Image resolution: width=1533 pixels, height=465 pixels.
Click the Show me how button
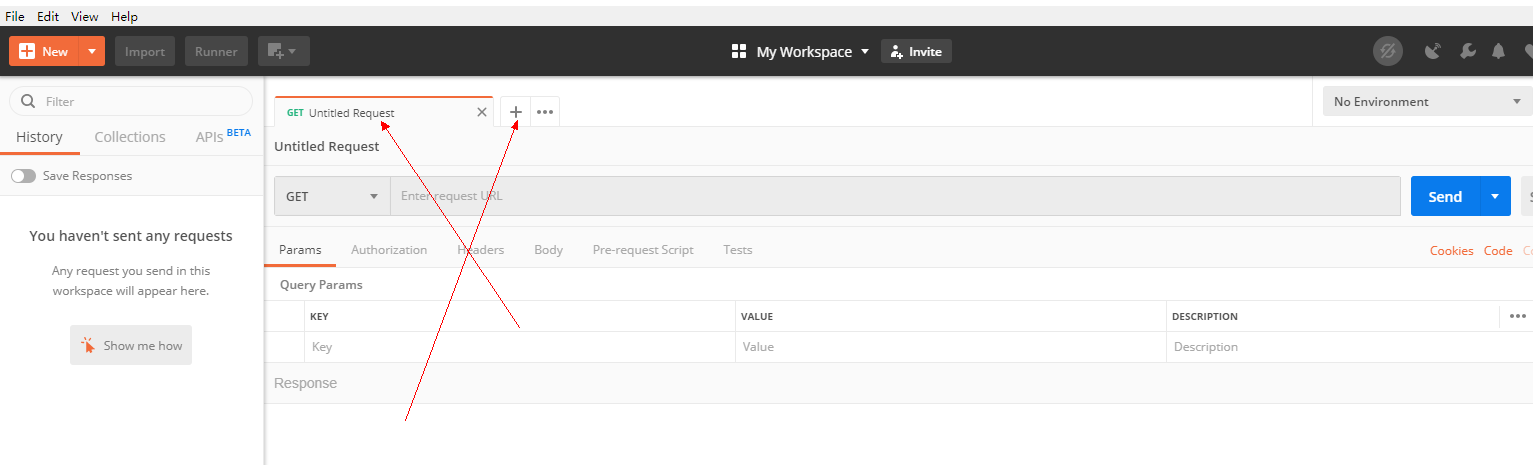pyautogui.click(x=131, y=345)
